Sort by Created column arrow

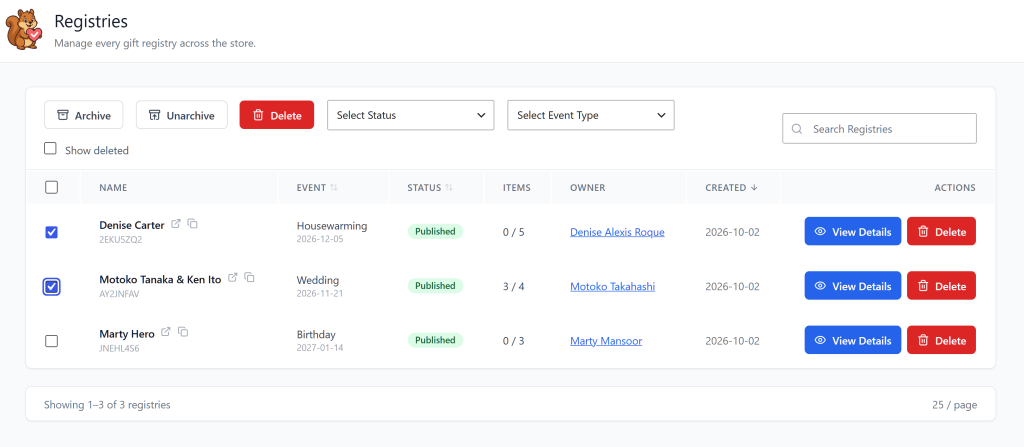(x=754, y=188)
